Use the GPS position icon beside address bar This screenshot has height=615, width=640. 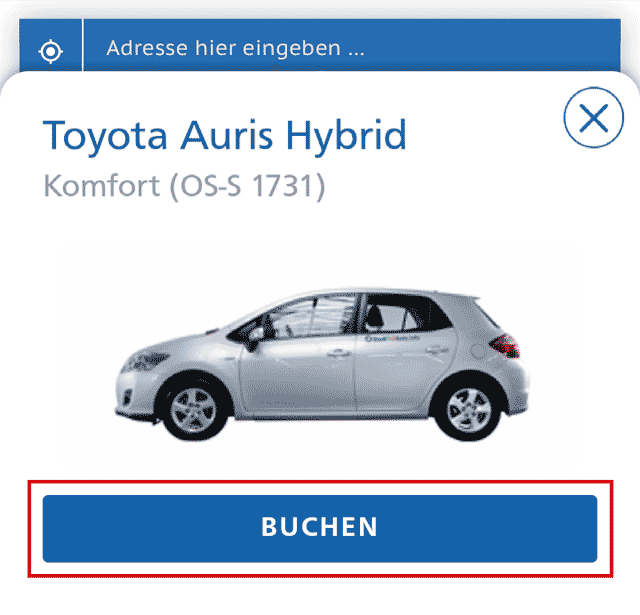click(x=50, y=51)
